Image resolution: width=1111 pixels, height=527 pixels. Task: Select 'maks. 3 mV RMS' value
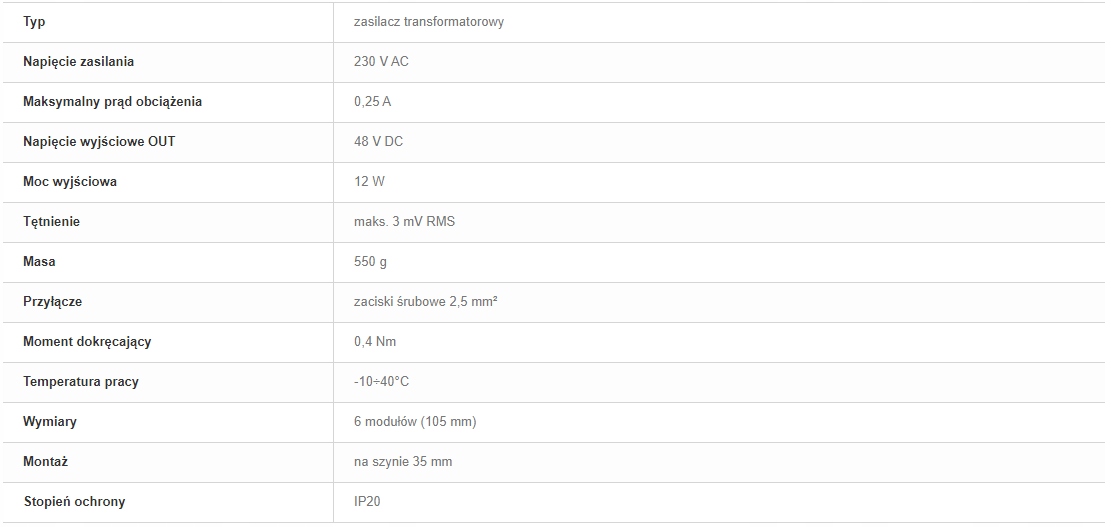(x=404, y=222)
